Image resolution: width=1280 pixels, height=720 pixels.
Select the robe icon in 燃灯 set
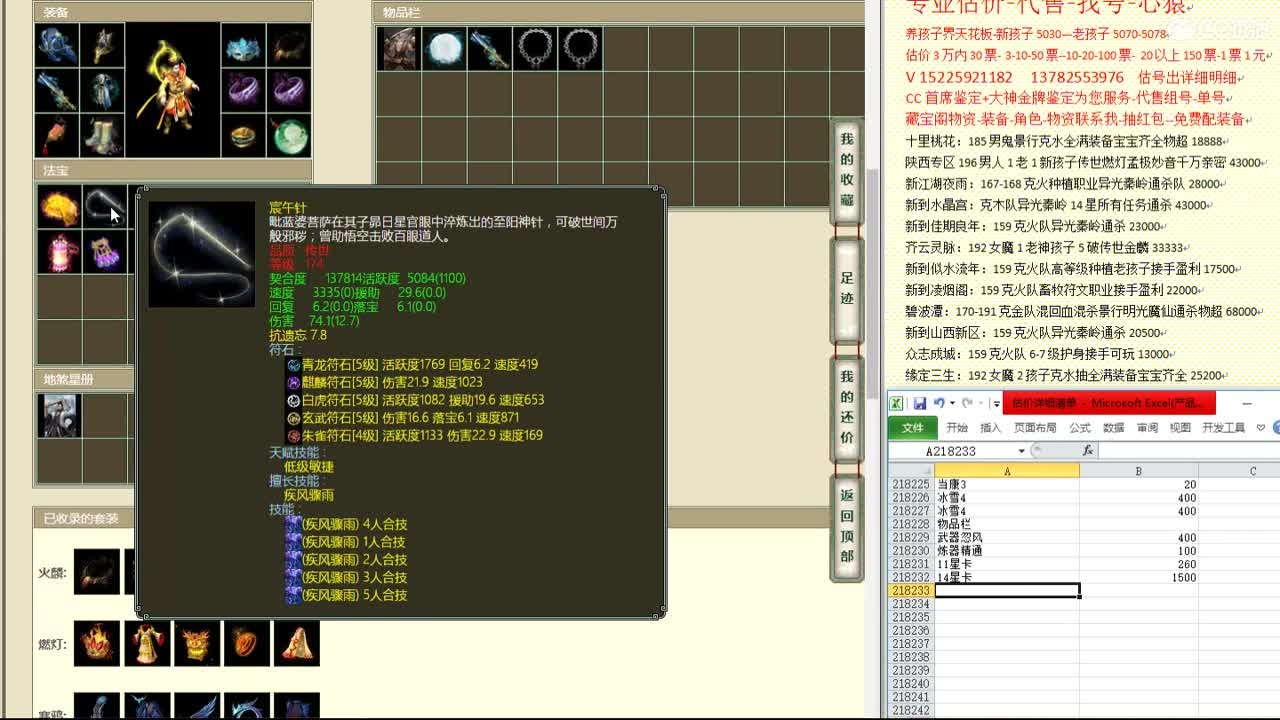click(x=147, y=643)
